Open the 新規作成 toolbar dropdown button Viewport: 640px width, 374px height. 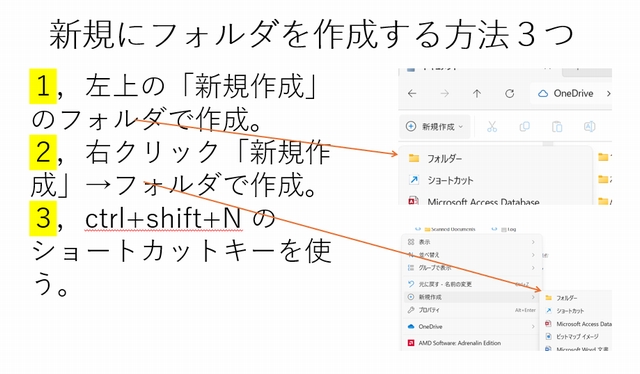[435, 127]
